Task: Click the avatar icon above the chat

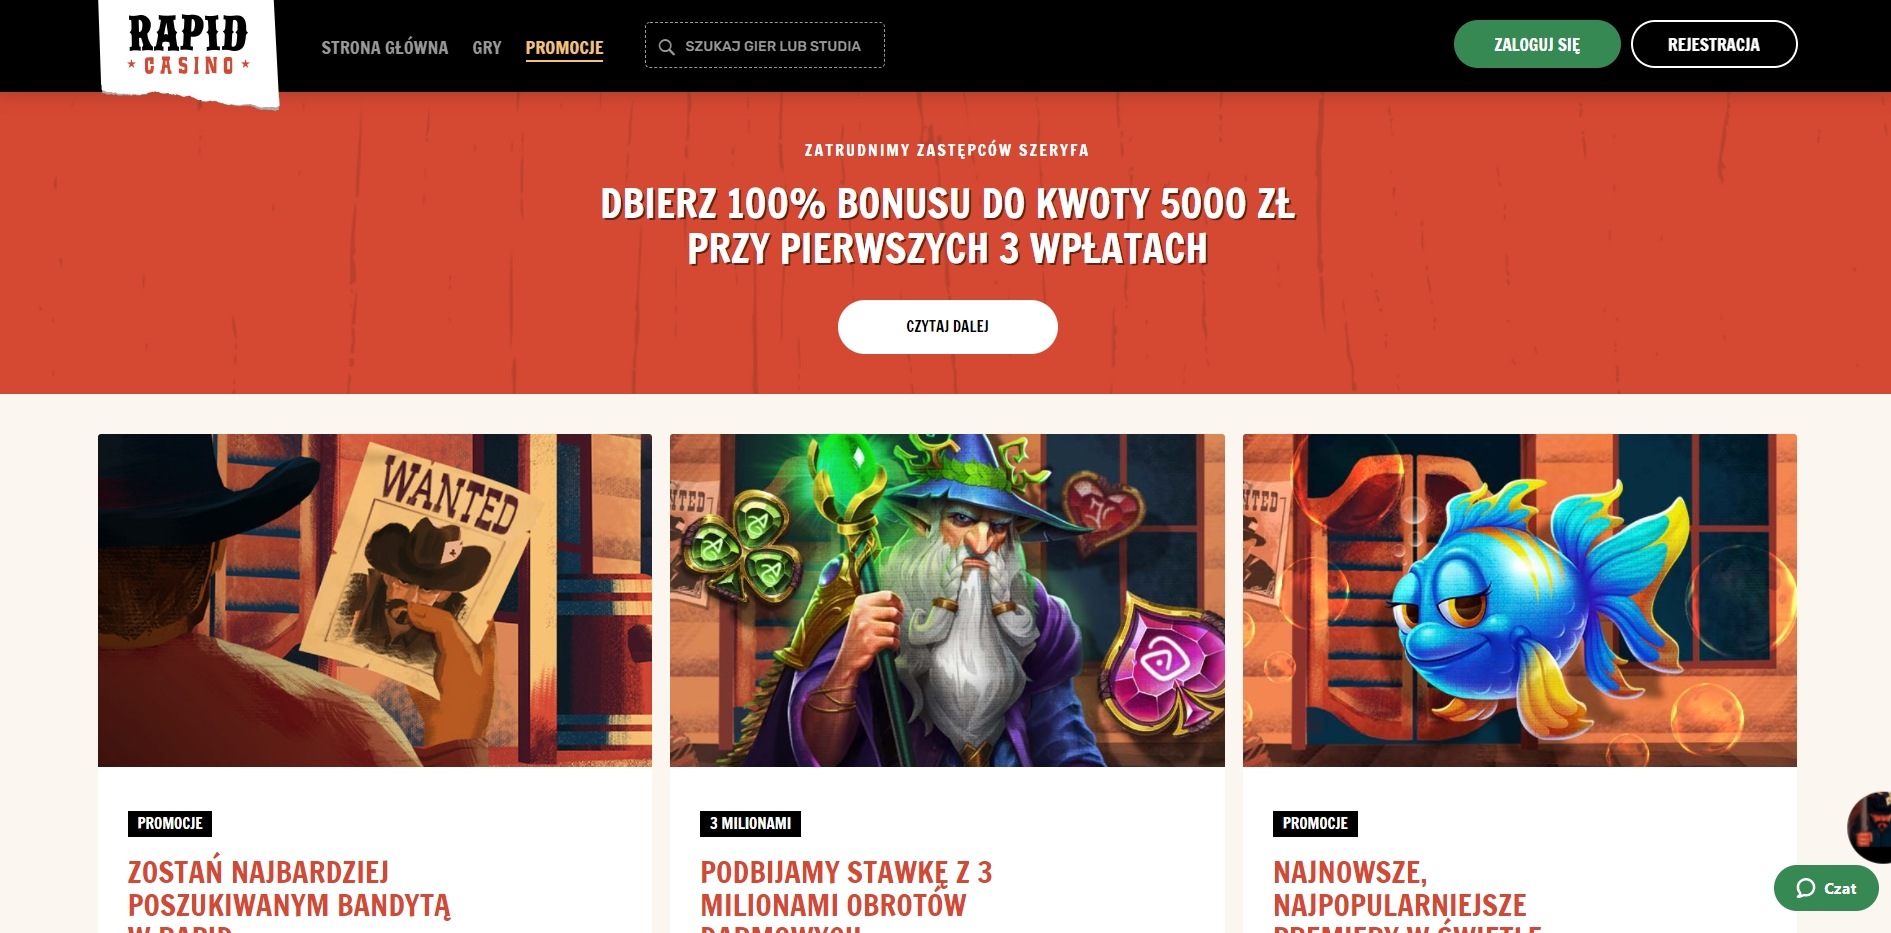Action: (1869, 827)
